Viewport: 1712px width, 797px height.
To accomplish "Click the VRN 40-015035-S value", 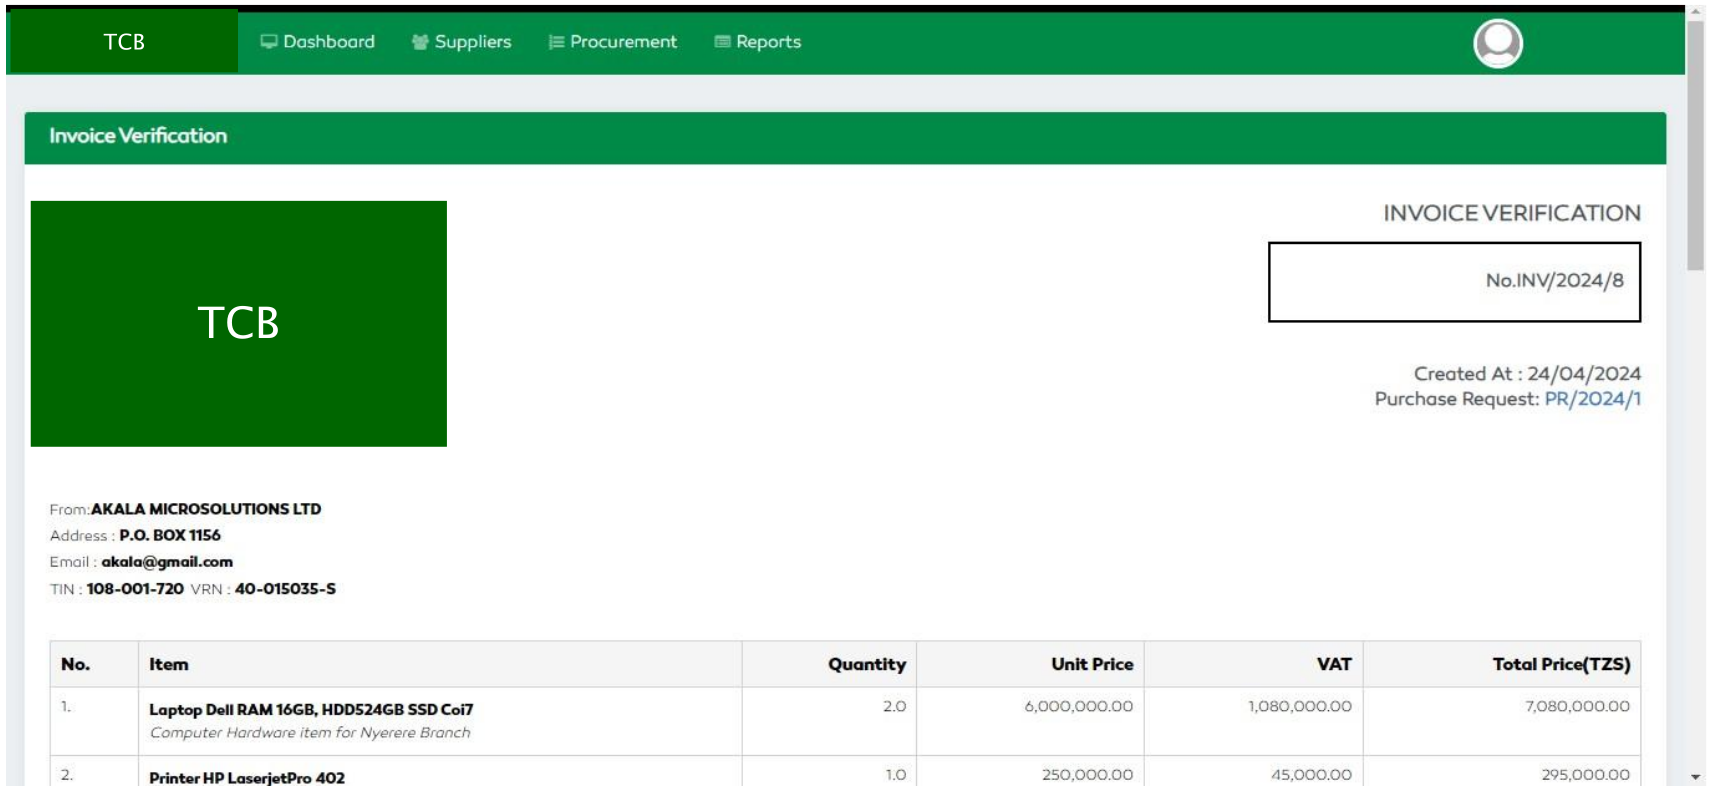I will click(285, 589).
